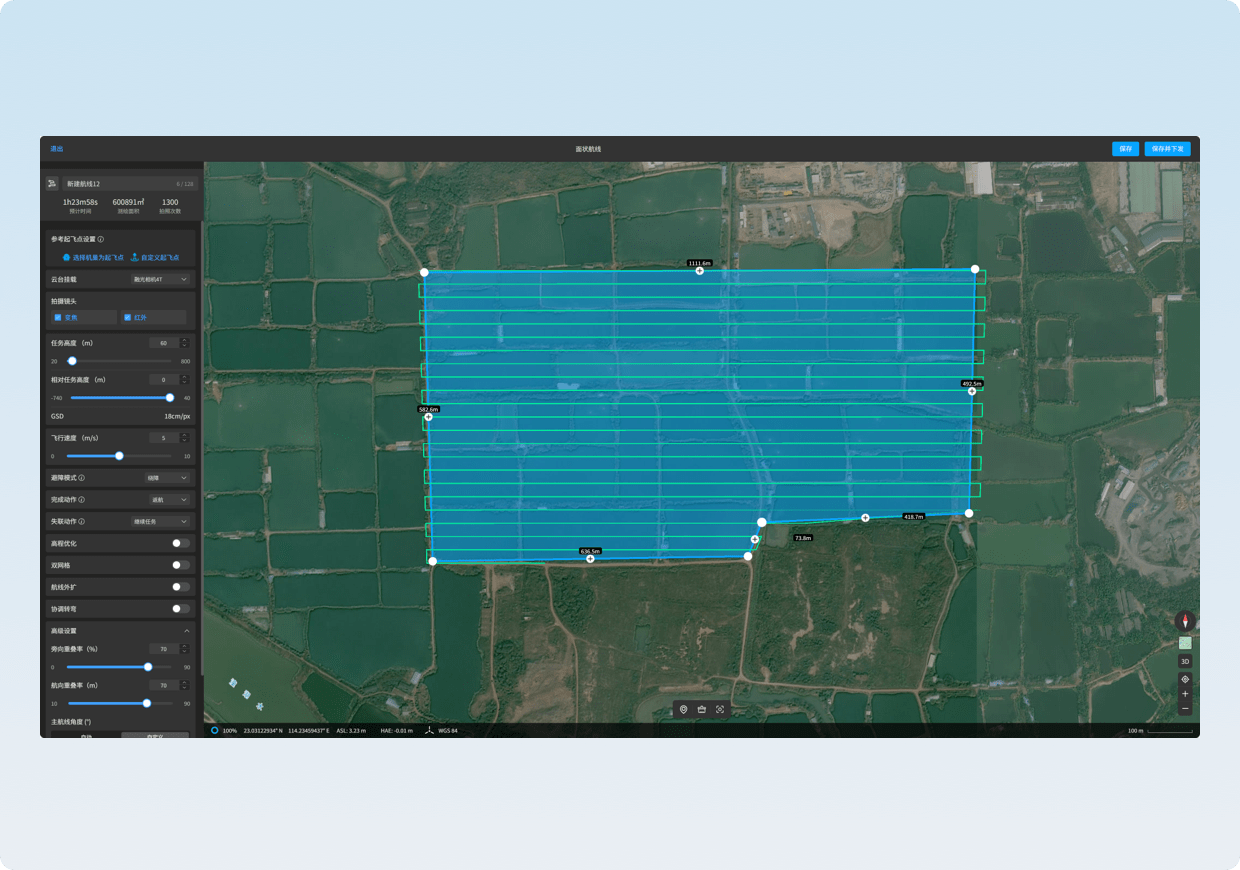
Task: Click the 旁向重叠率 slider handle
Action: (148, 667)
